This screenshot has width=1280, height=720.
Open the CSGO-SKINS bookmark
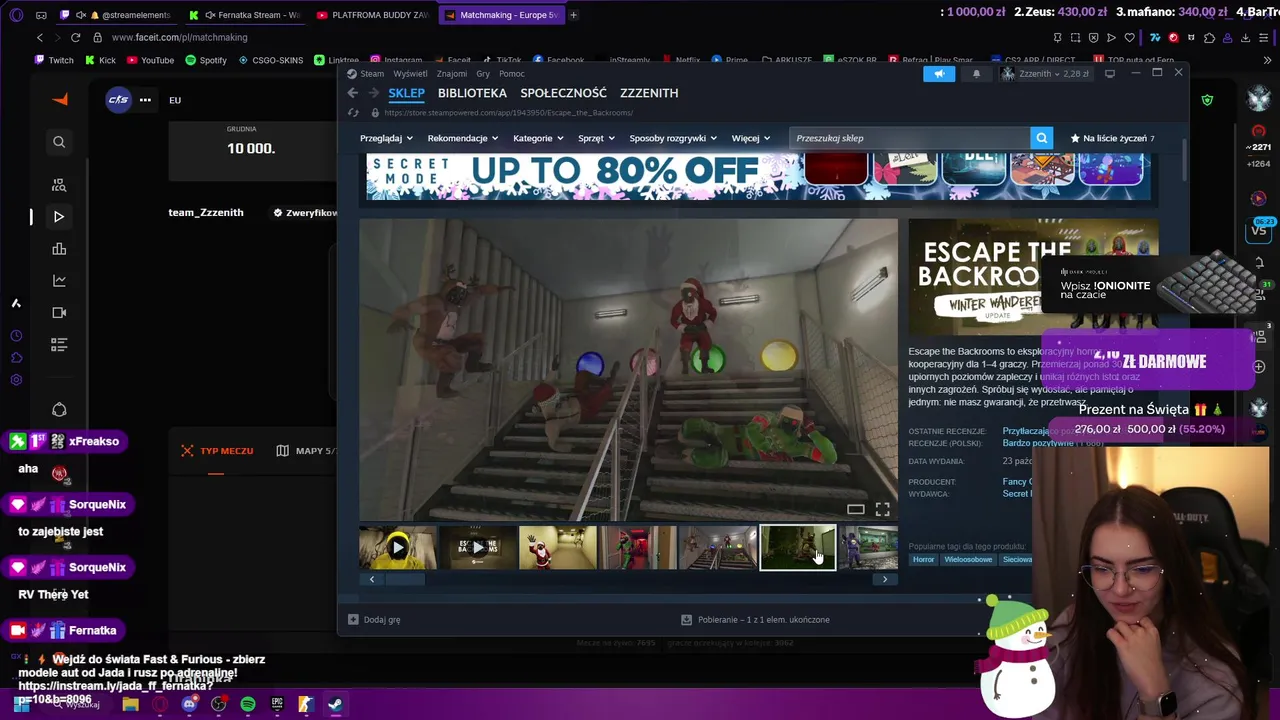click(x=270, y=60)
